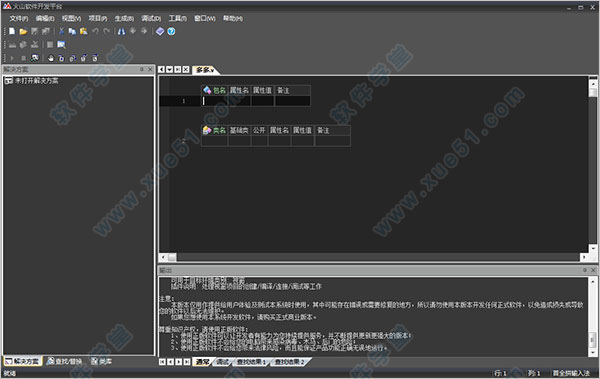The image size is (600, 379).
Task: Click the Save disk icon
Action: point(34,31)
